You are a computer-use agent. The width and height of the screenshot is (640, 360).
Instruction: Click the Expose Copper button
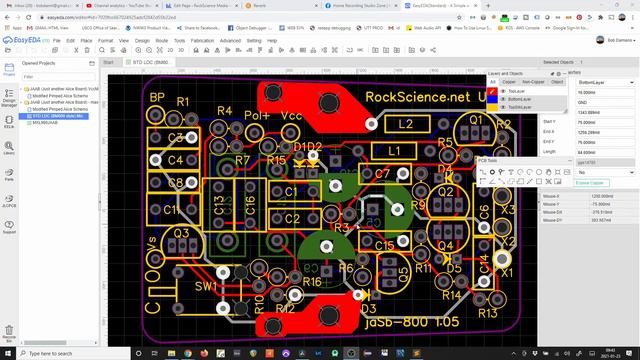click(592, 183)
